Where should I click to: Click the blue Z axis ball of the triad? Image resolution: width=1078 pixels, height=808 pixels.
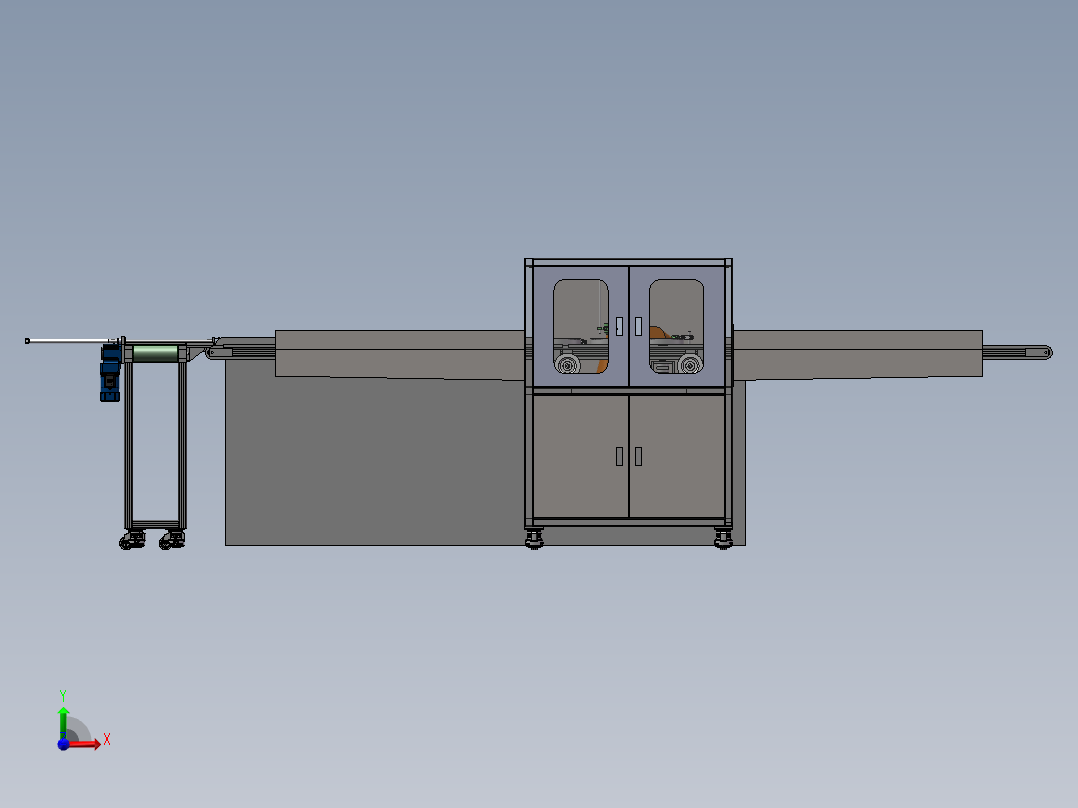click(63, 744)
